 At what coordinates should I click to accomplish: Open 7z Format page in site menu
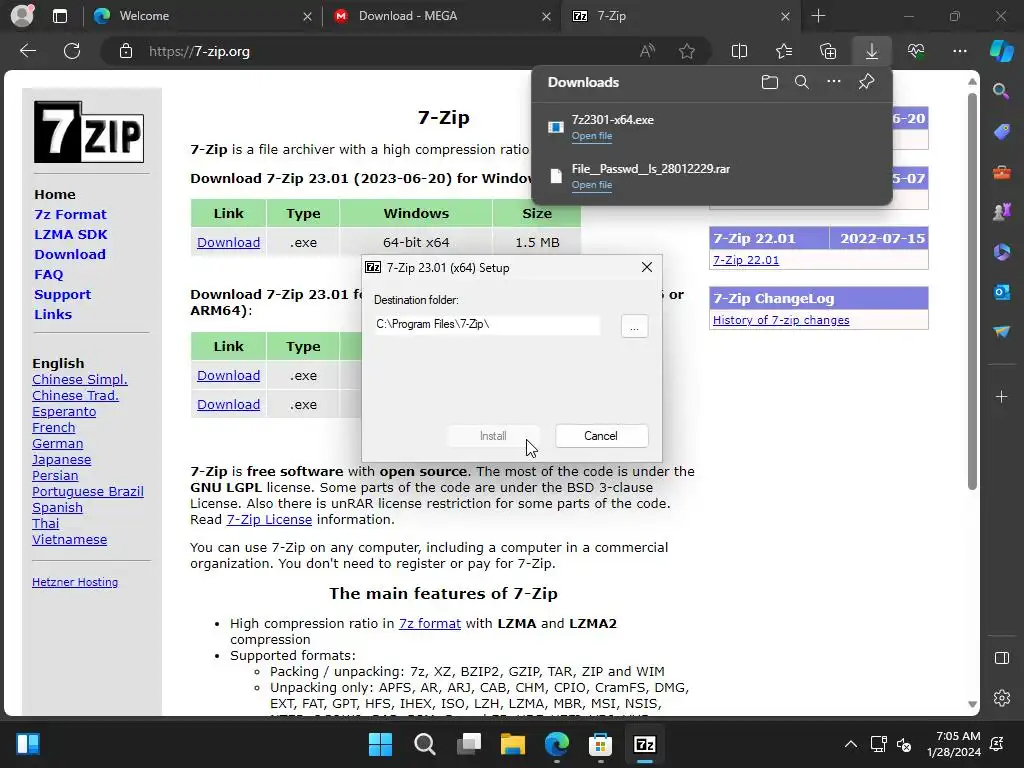point(70,214)
